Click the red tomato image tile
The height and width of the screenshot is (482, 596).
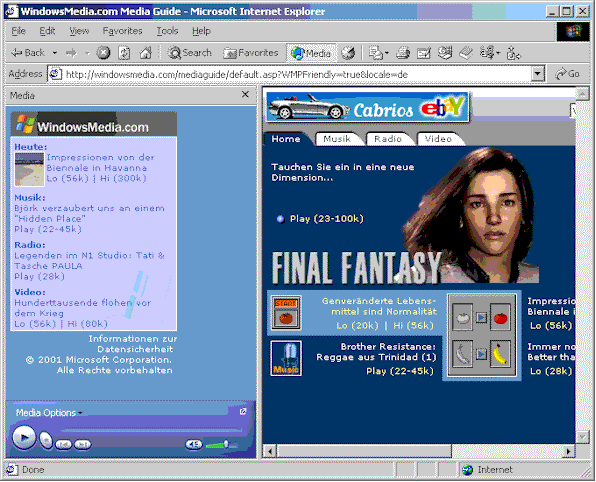pyautogui.click(x=500, y=317)
